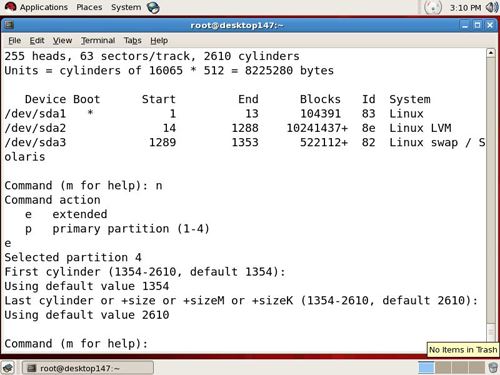Open the Places menu
Viewport: 500px width, 375px height.
coord(89,7)
